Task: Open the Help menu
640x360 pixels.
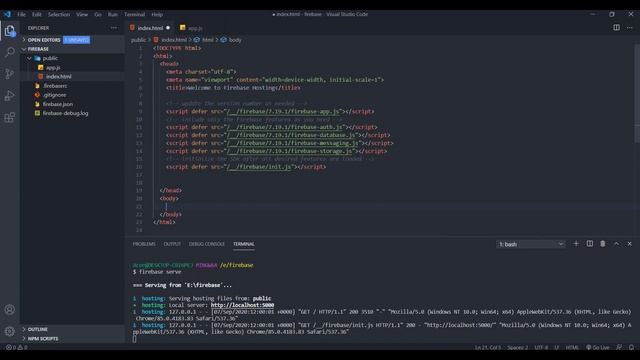Action: coord(157,14)
